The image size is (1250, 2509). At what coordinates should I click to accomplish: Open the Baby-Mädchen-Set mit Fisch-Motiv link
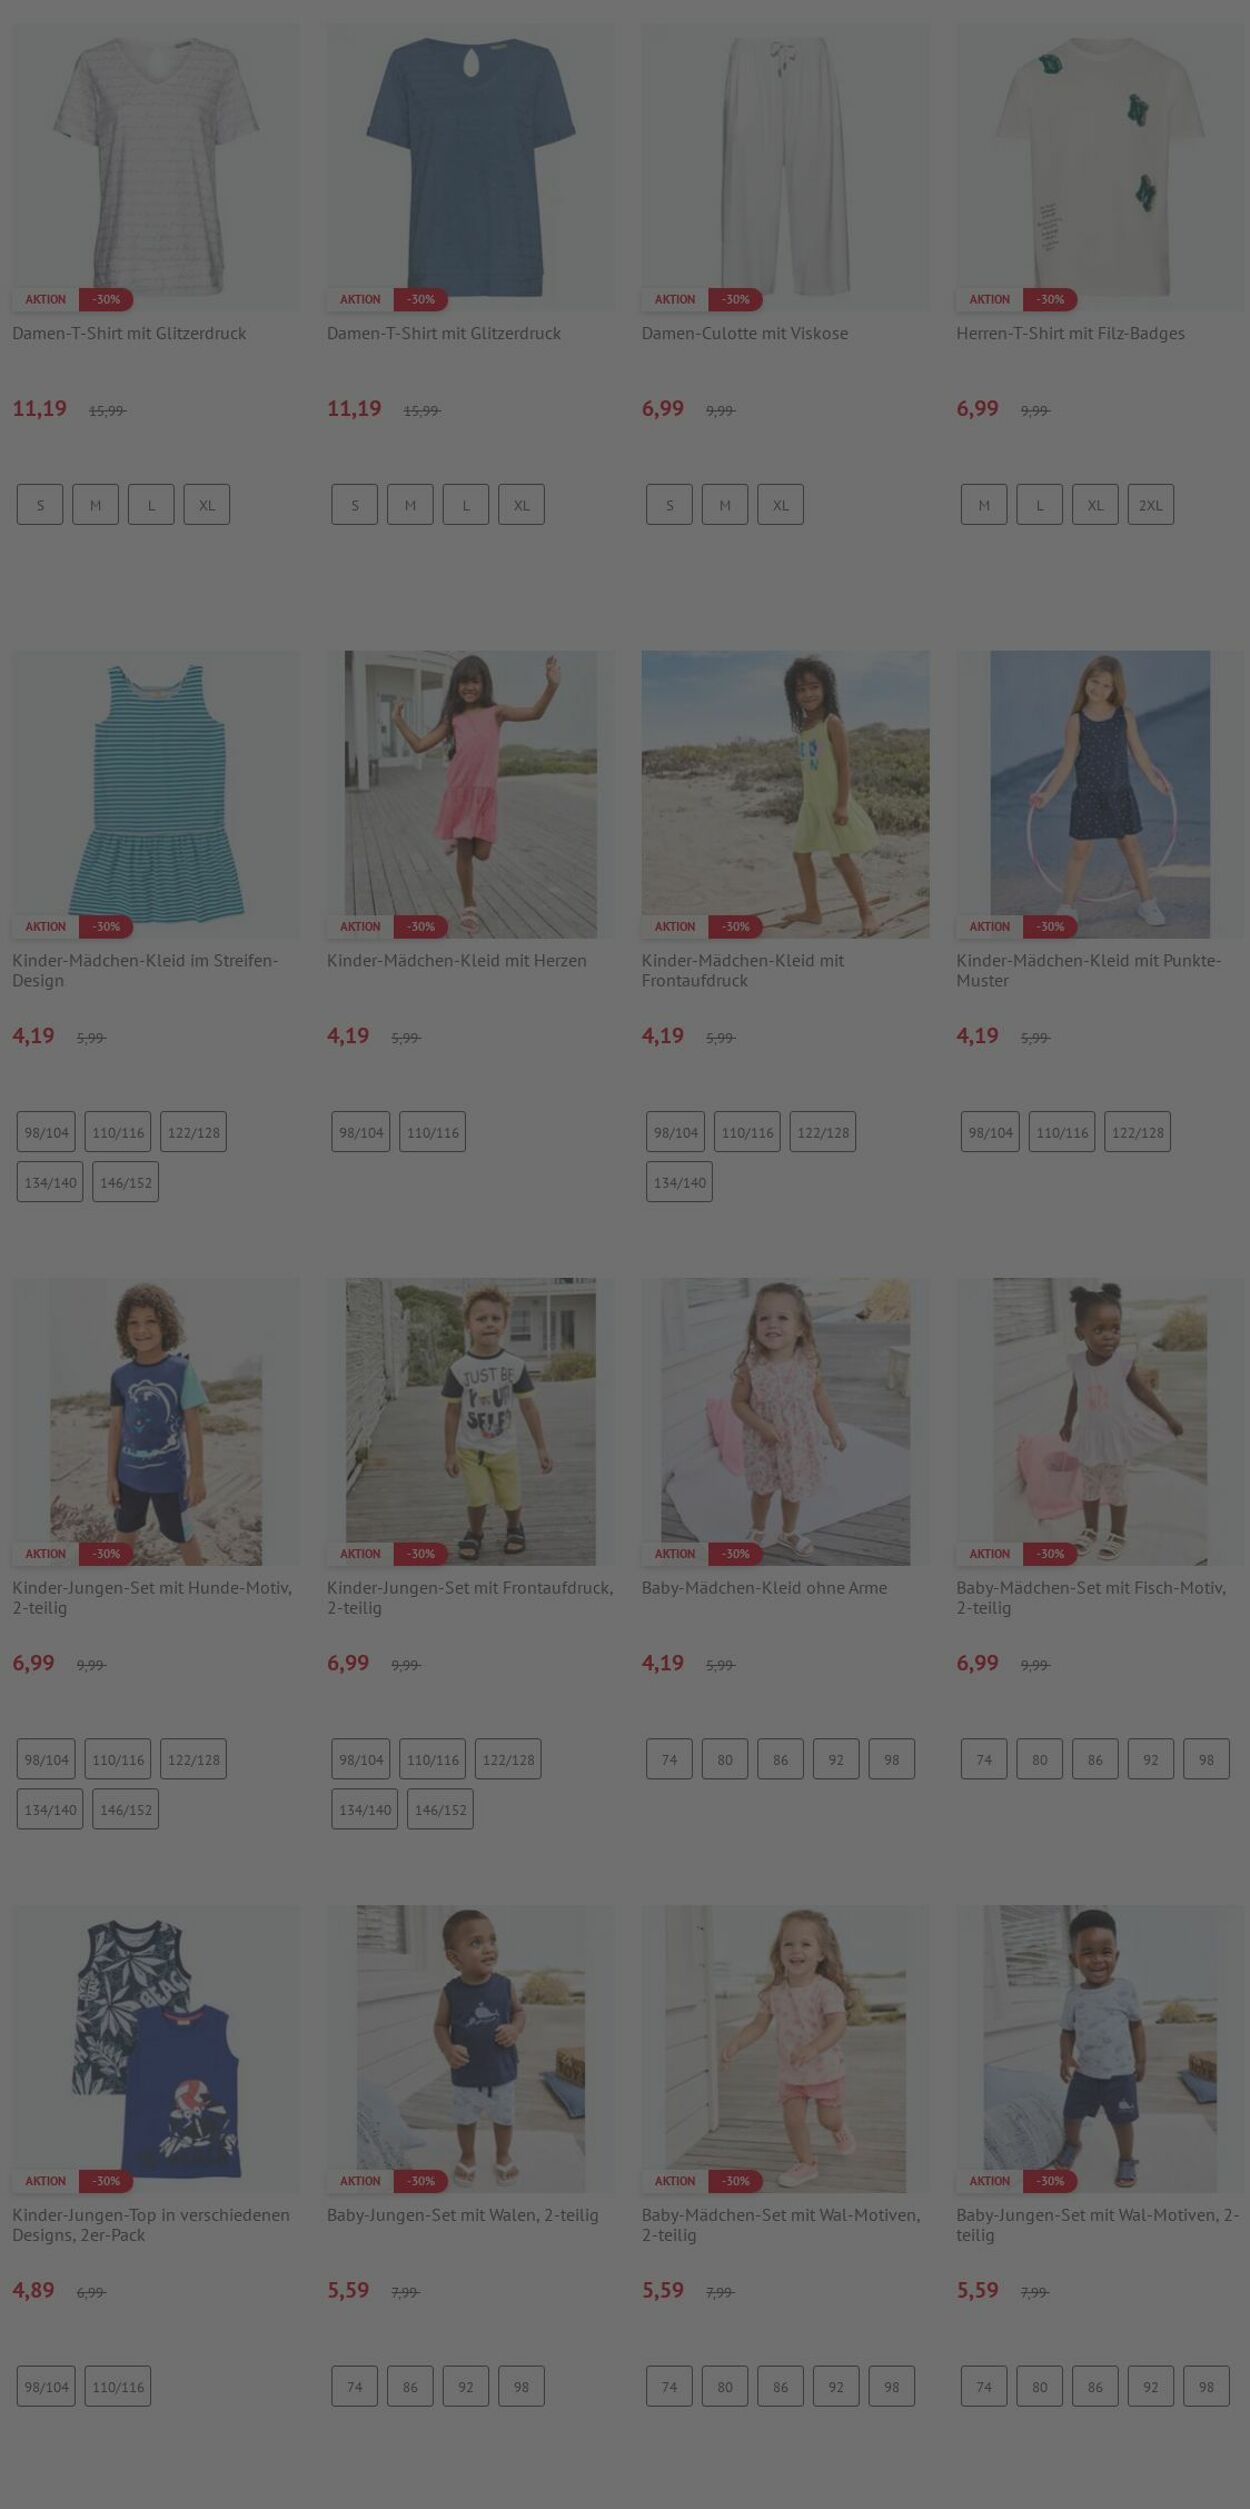pyautogui.click(x=1090, y=1597)
